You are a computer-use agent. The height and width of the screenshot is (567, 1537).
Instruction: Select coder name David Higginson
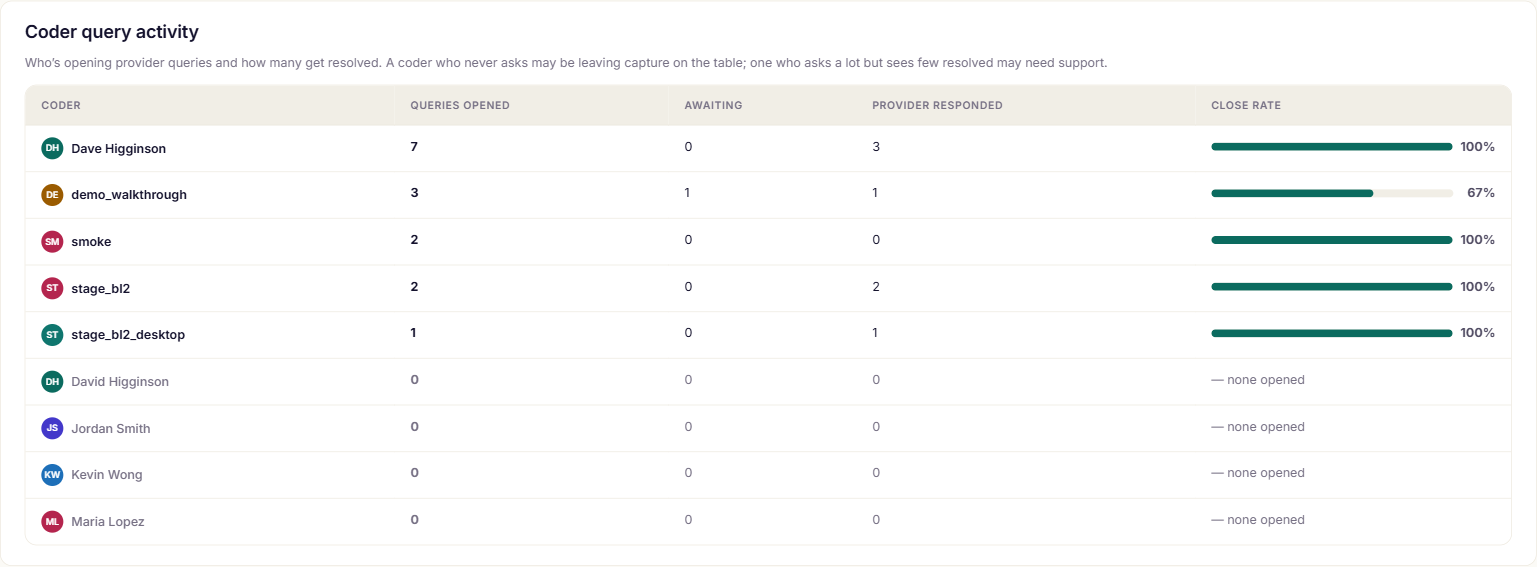(120, 382)
